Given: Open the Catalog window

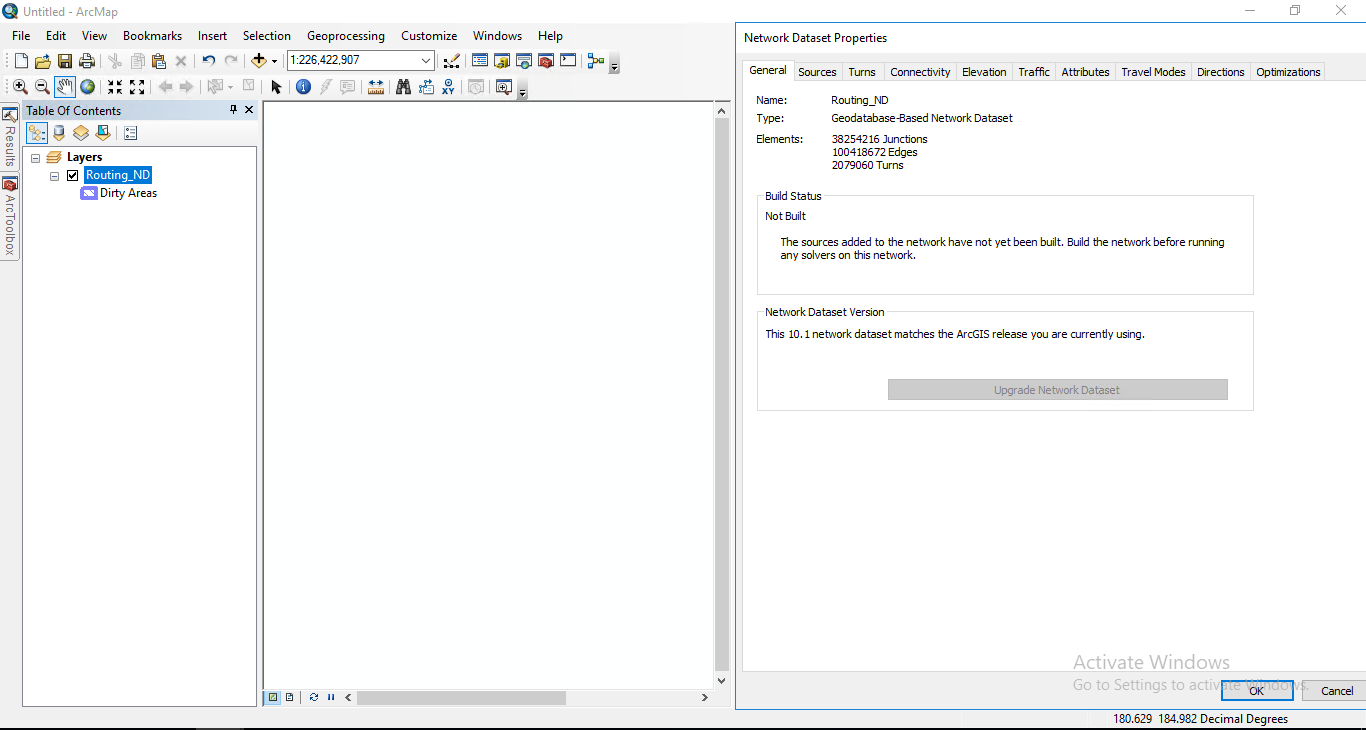Looking at the screenshot, I should (502, 61).
